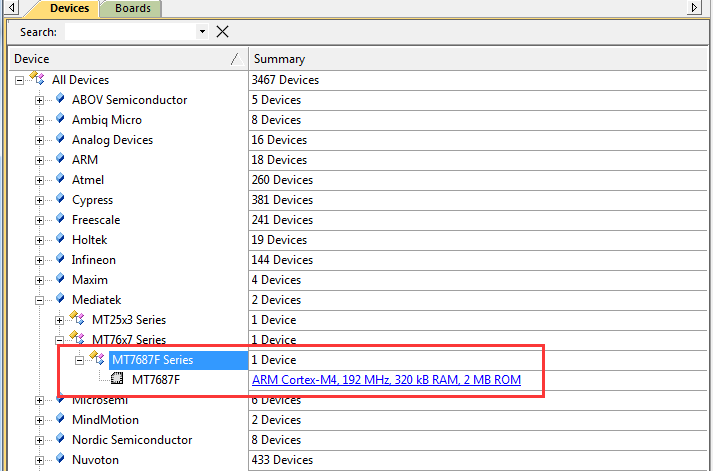Viewport: 713px width, 471px height.
Task: Collapse the MT76x7 Series node
Action: [x=60, y=341]
